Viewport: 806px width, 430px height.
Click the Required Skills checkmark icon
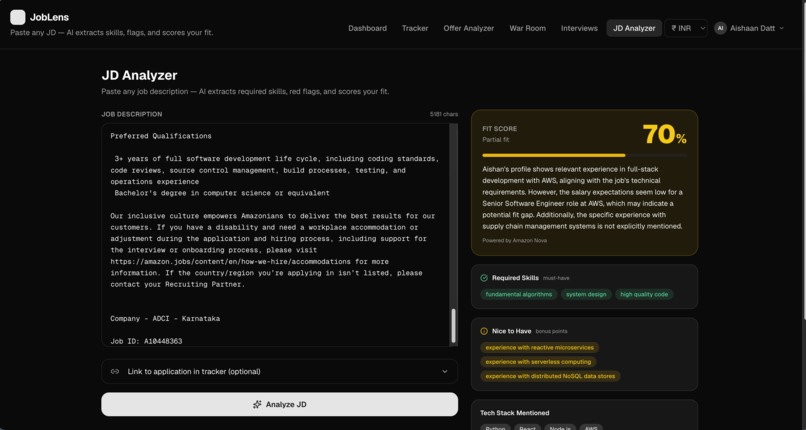point(484,278)
